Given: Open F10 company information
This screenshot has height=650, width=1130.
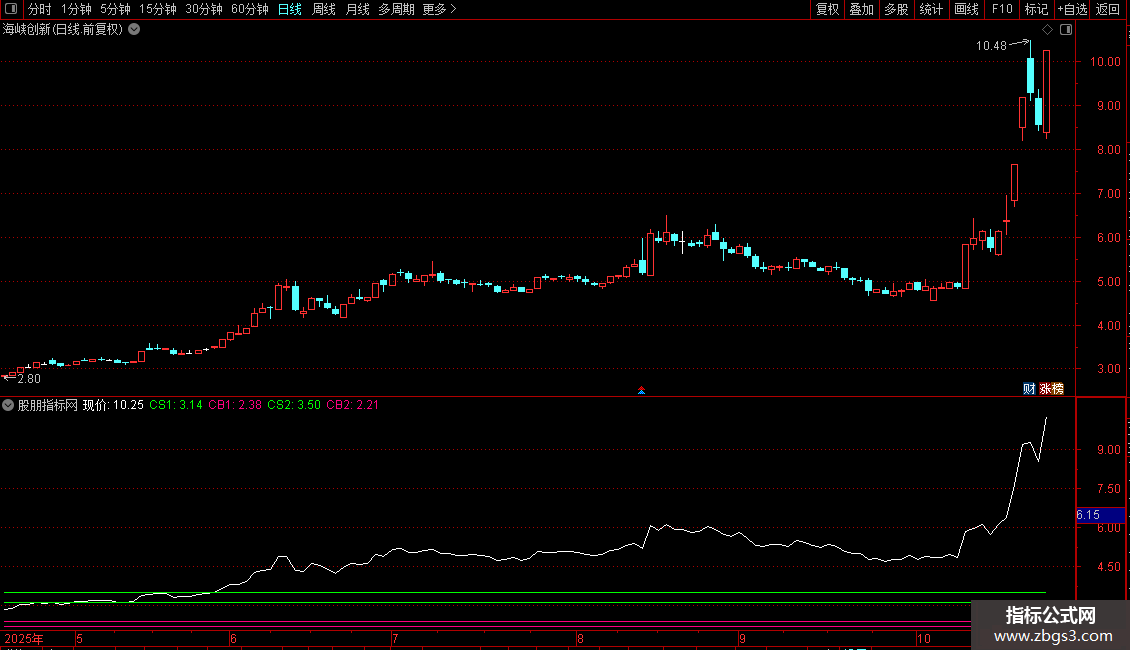Looking at the screenshot, I should coord(1001,9).
